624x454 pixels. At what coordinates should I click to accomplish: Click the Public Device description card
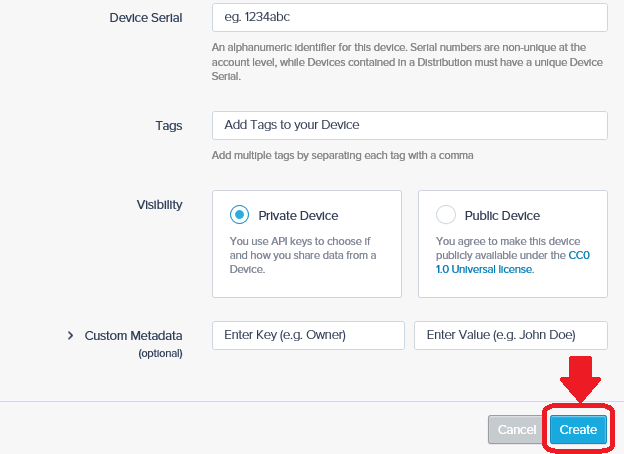(513, 244)
